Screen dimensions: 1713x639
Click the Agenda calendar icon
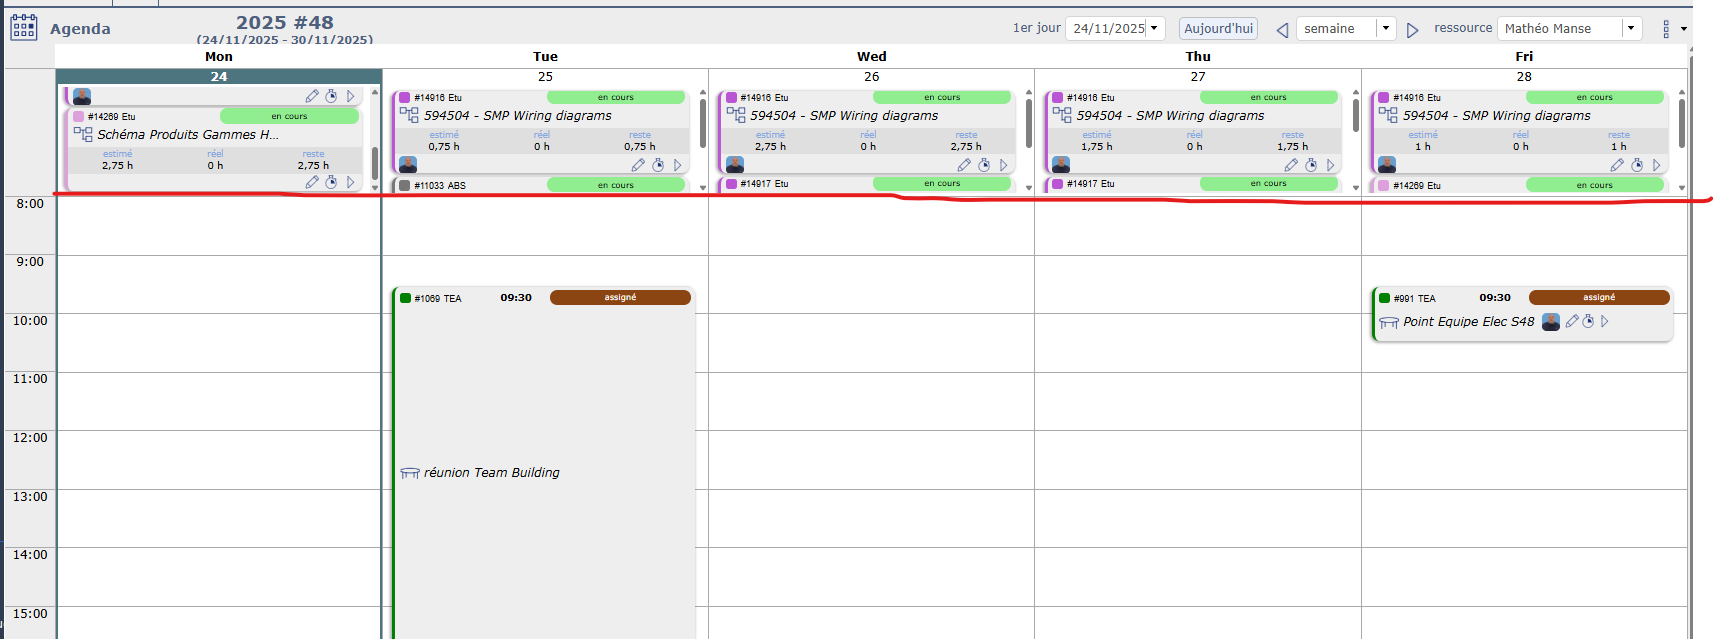[24, 27]
